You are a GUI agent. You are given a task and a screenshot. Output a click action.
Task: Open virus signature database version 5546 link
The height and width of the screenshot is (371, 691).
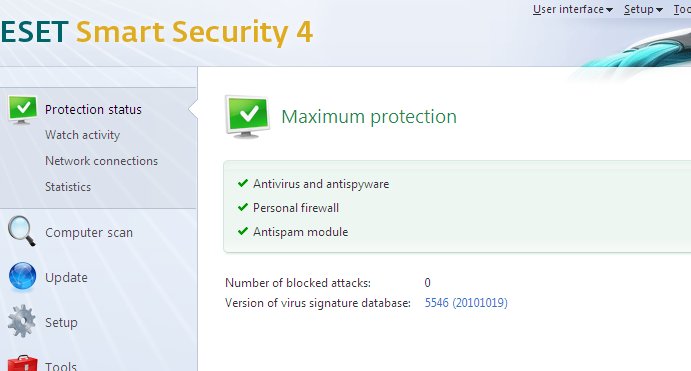[x=466, y=303]
